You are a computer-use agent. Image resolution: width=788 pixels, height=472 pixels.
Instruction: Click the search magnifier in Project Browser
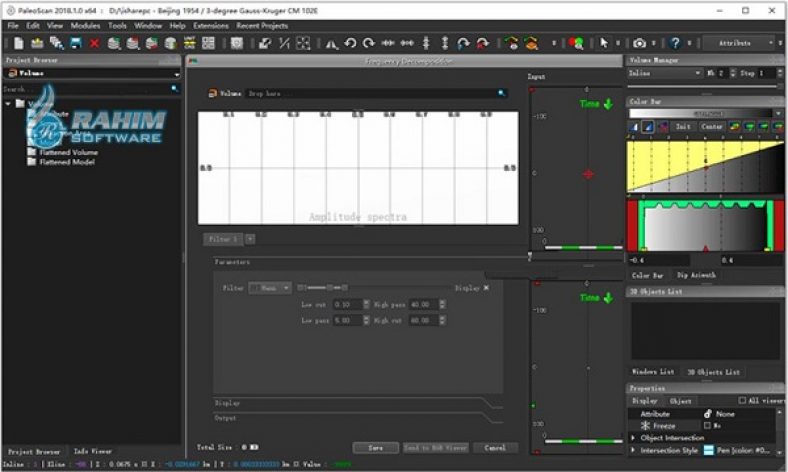pyautogui.click(x=174, y=88)
